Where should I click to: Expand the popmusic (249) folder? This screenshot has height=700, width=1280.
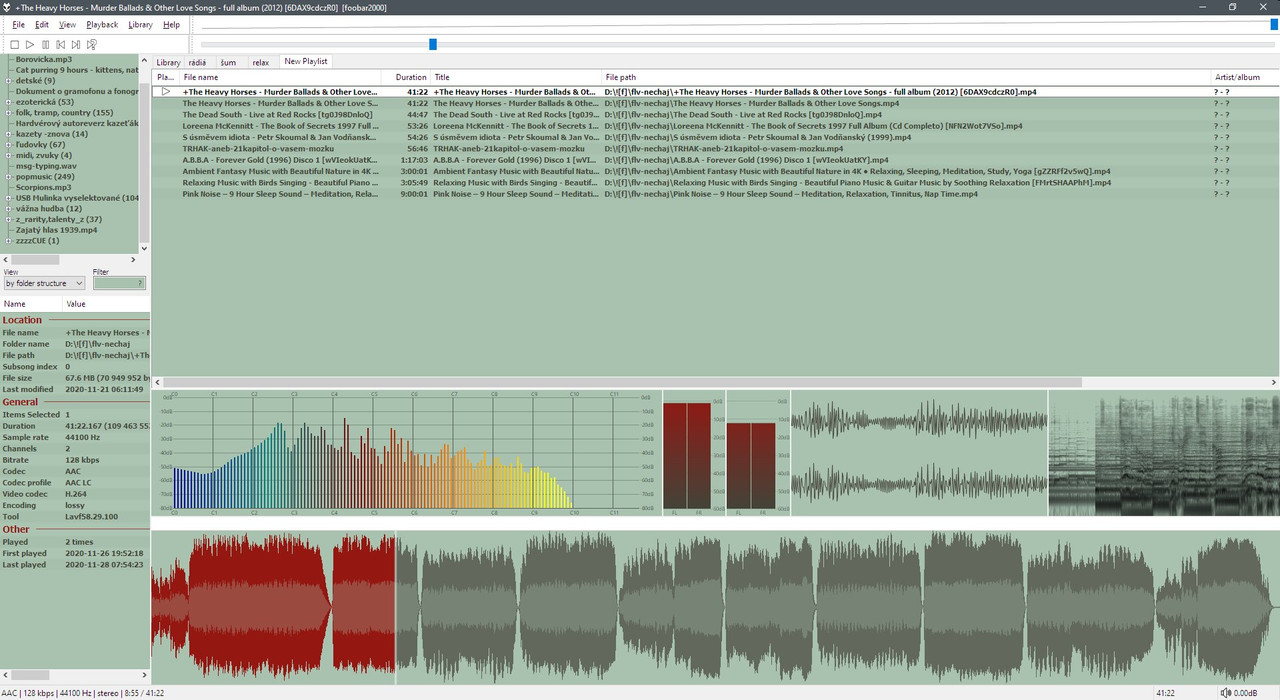(9, 177)
